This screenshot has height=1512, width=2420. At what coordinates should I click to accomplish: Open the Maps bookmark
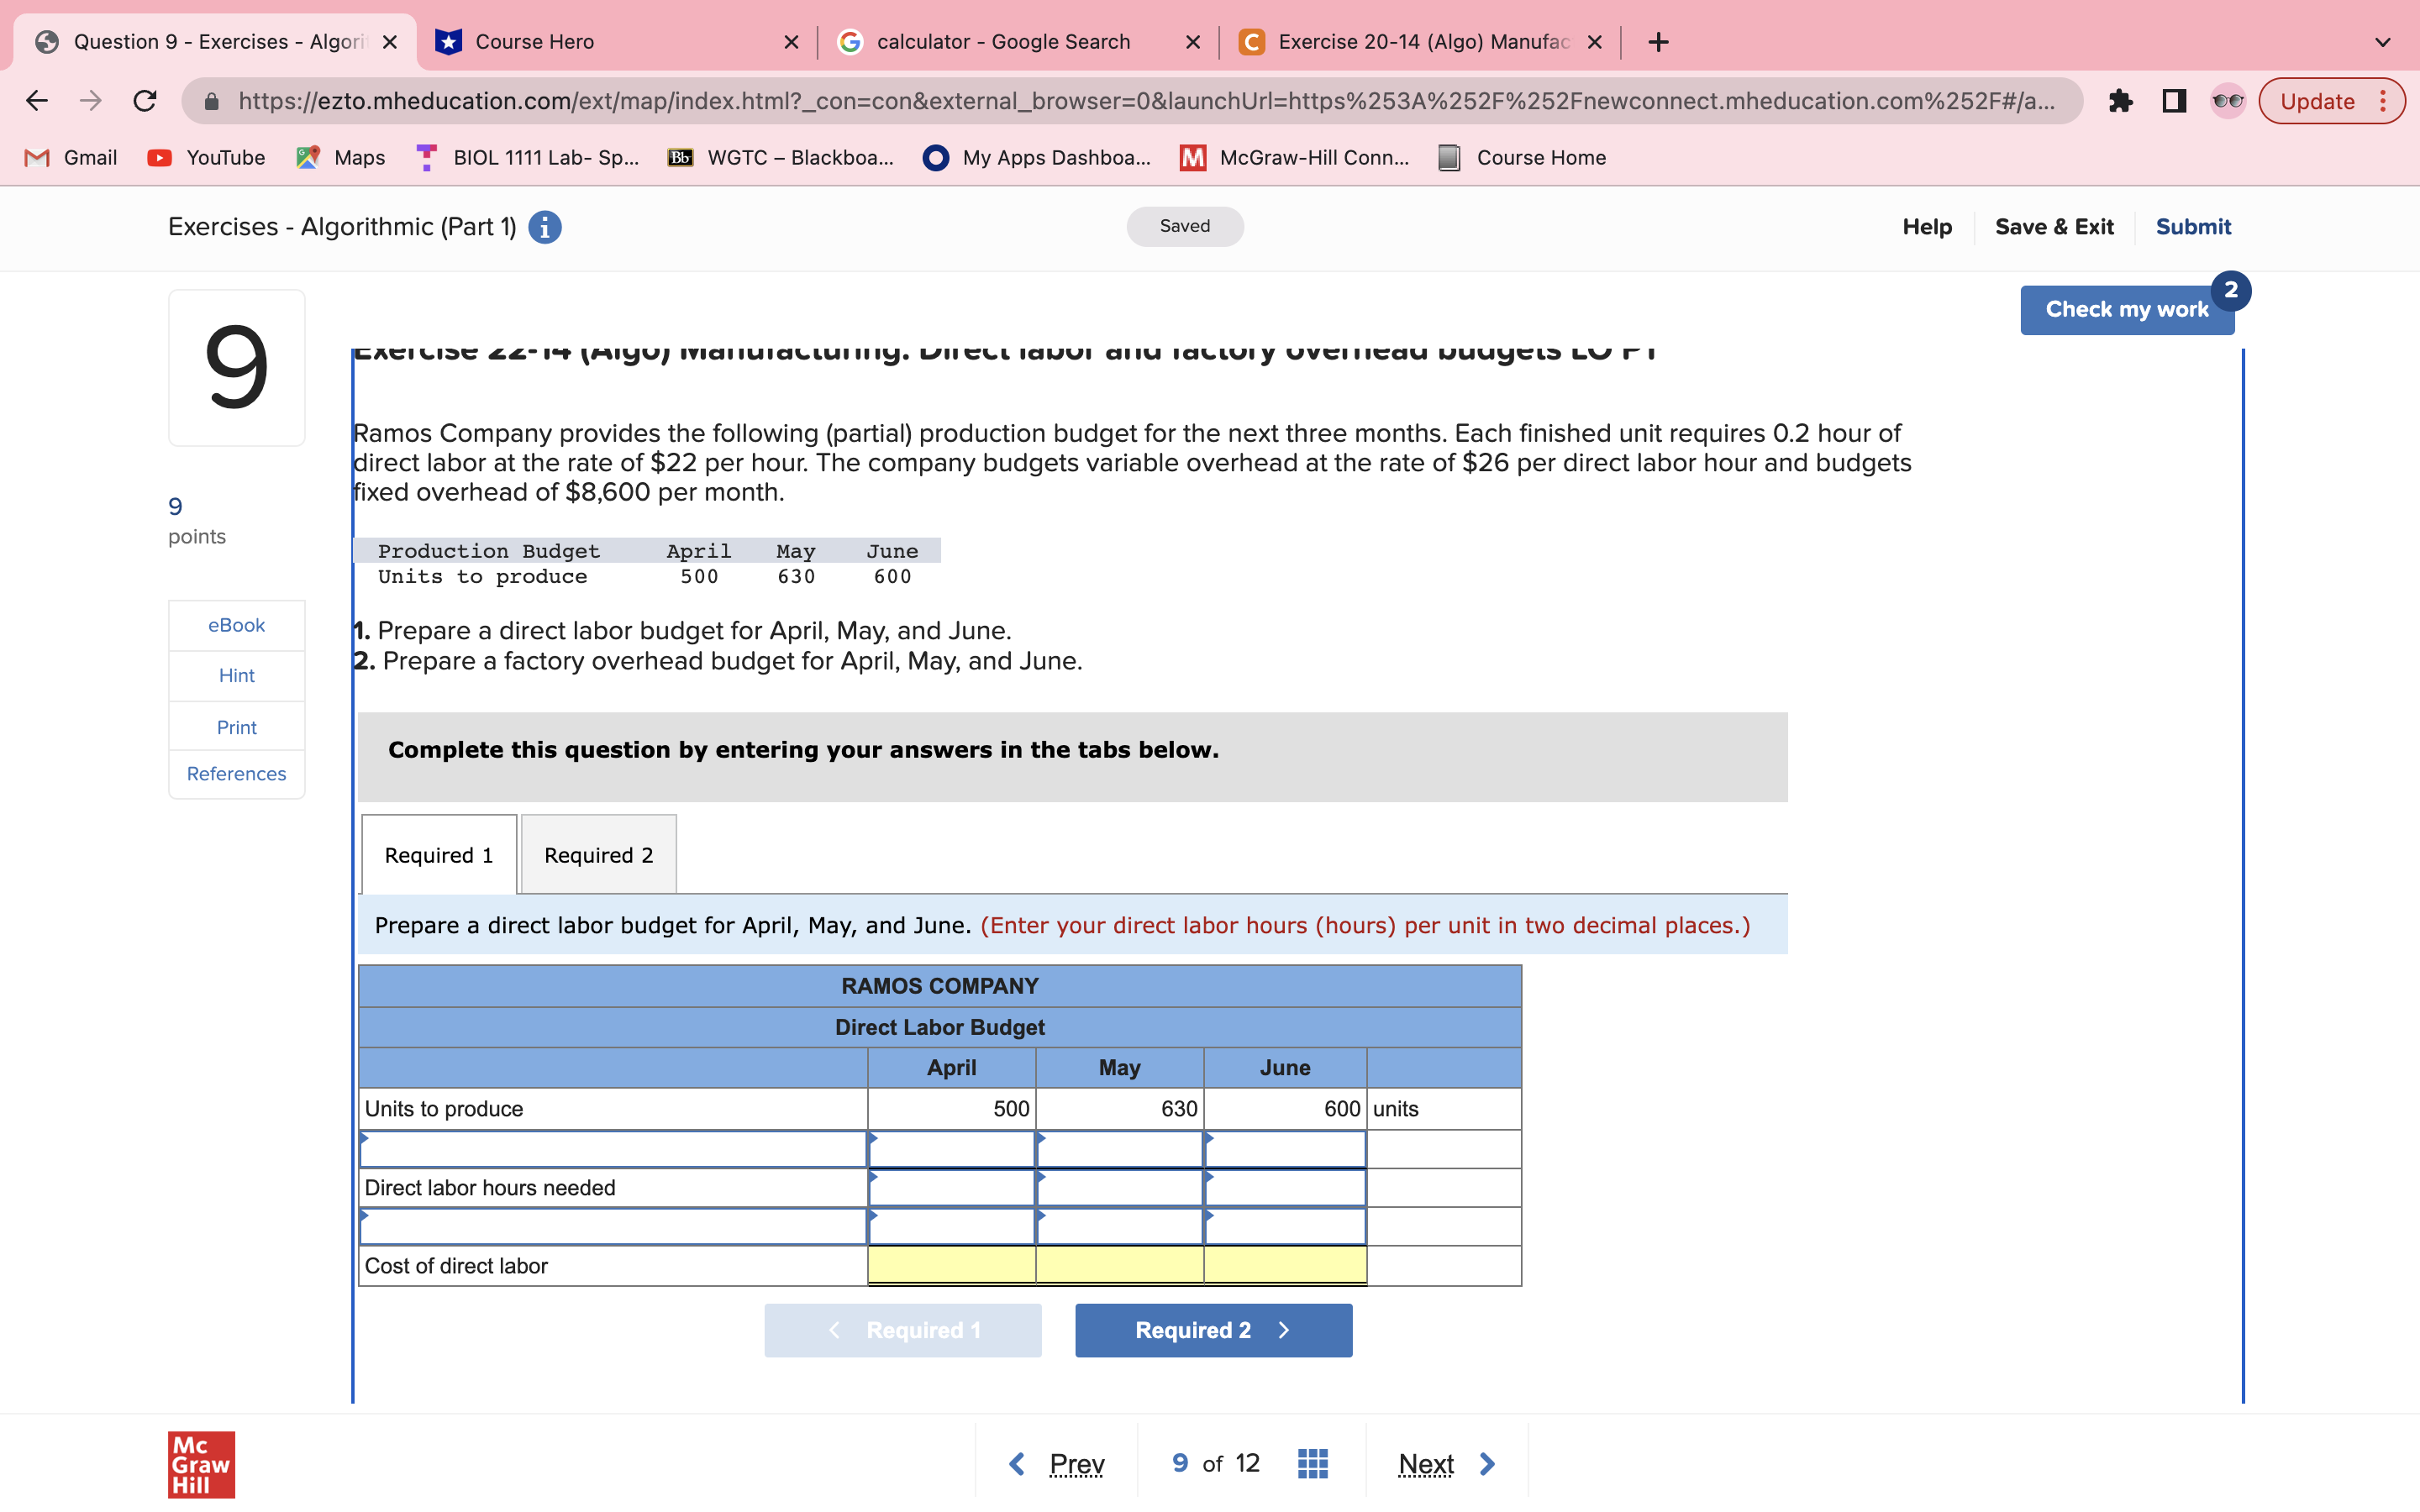[x=340, y=157]
